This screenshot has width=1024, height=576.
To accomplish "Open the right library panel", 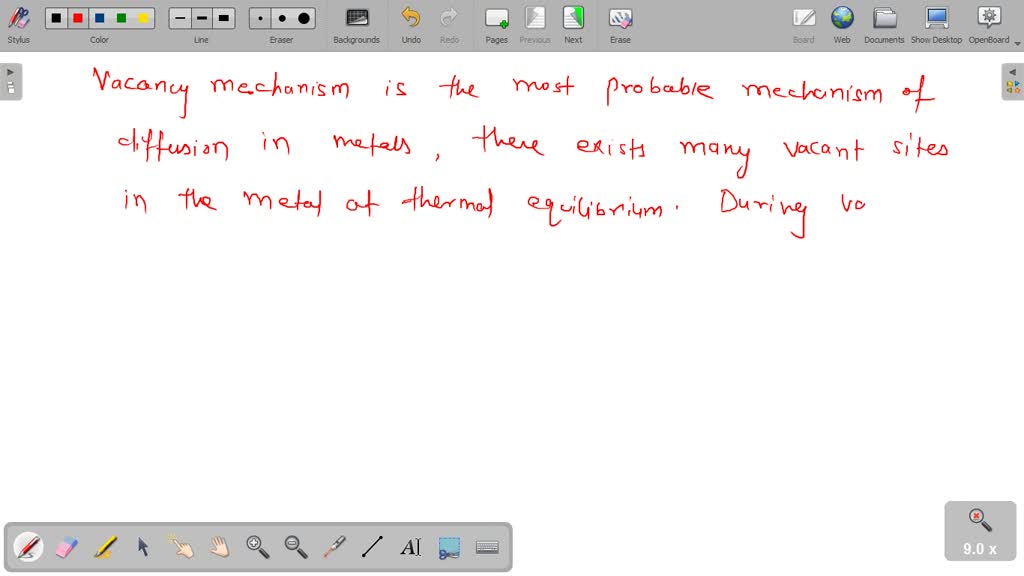I will (1013, 71).
